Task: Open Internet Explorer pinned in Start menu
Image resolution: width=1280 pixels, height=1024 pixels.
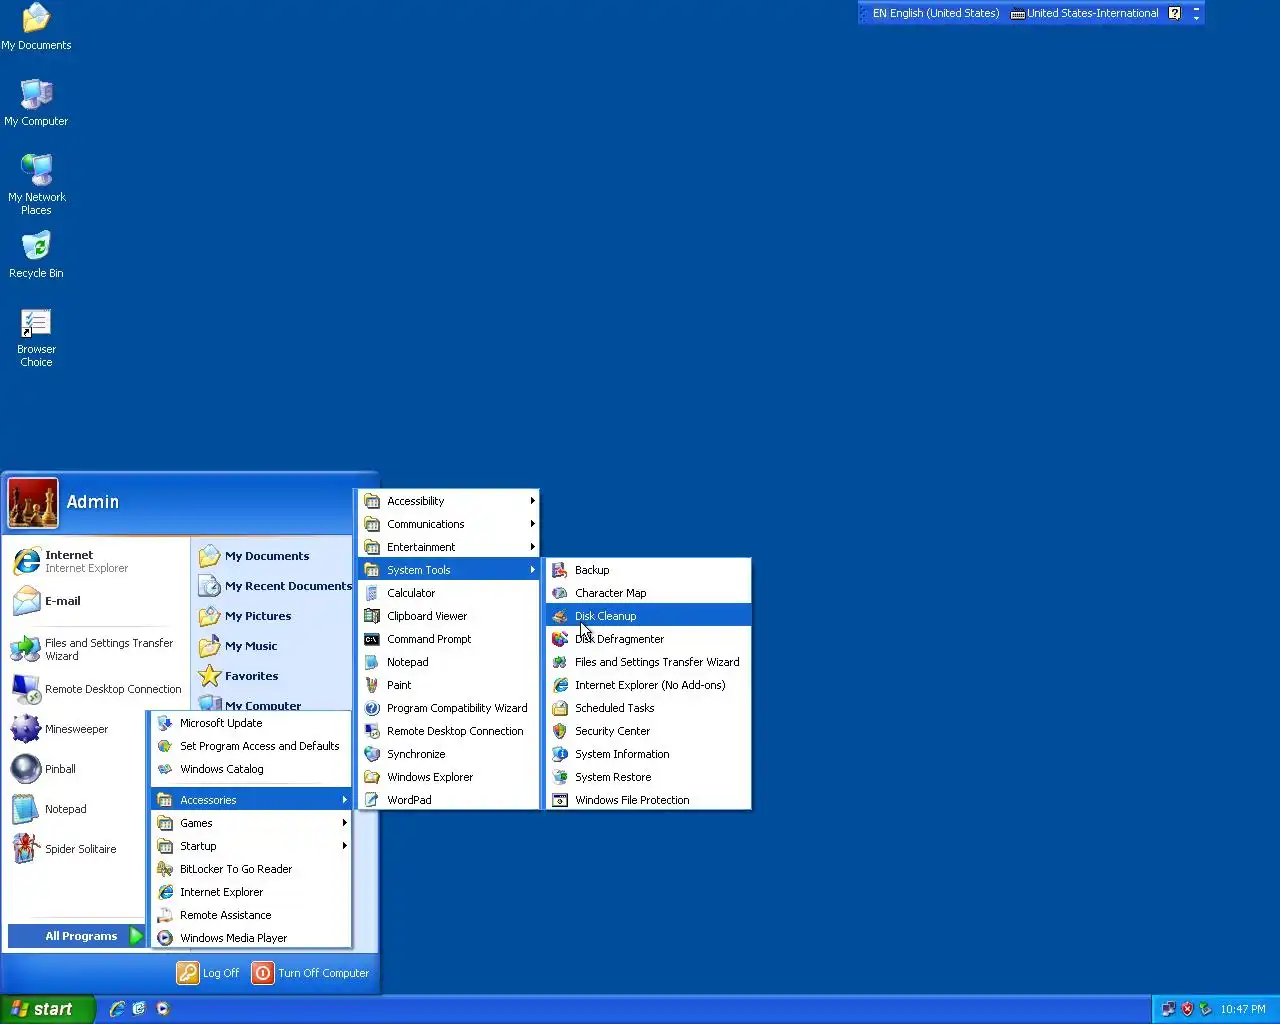Action: pyautogui.click(x=97, y=561)
